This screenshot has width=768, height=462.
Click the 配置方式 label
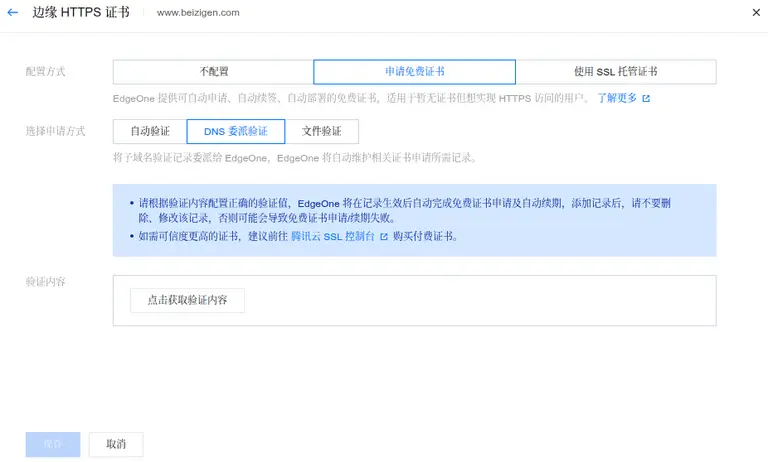click(46, 72)
